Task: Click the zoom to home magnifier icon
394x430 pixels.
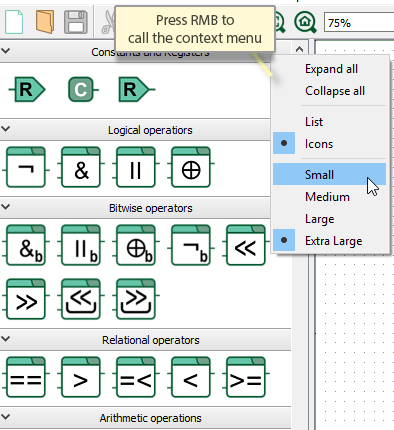Action: (305, 22)
